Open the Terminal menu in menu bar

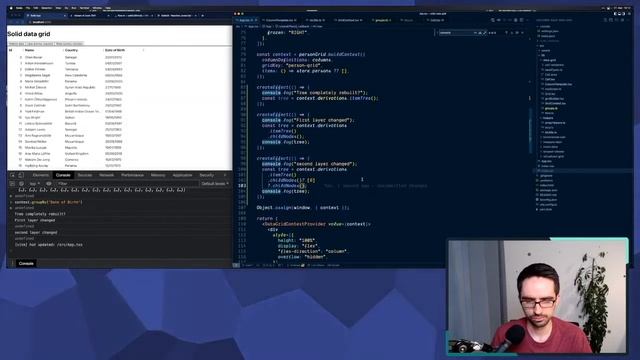[84, 8]
